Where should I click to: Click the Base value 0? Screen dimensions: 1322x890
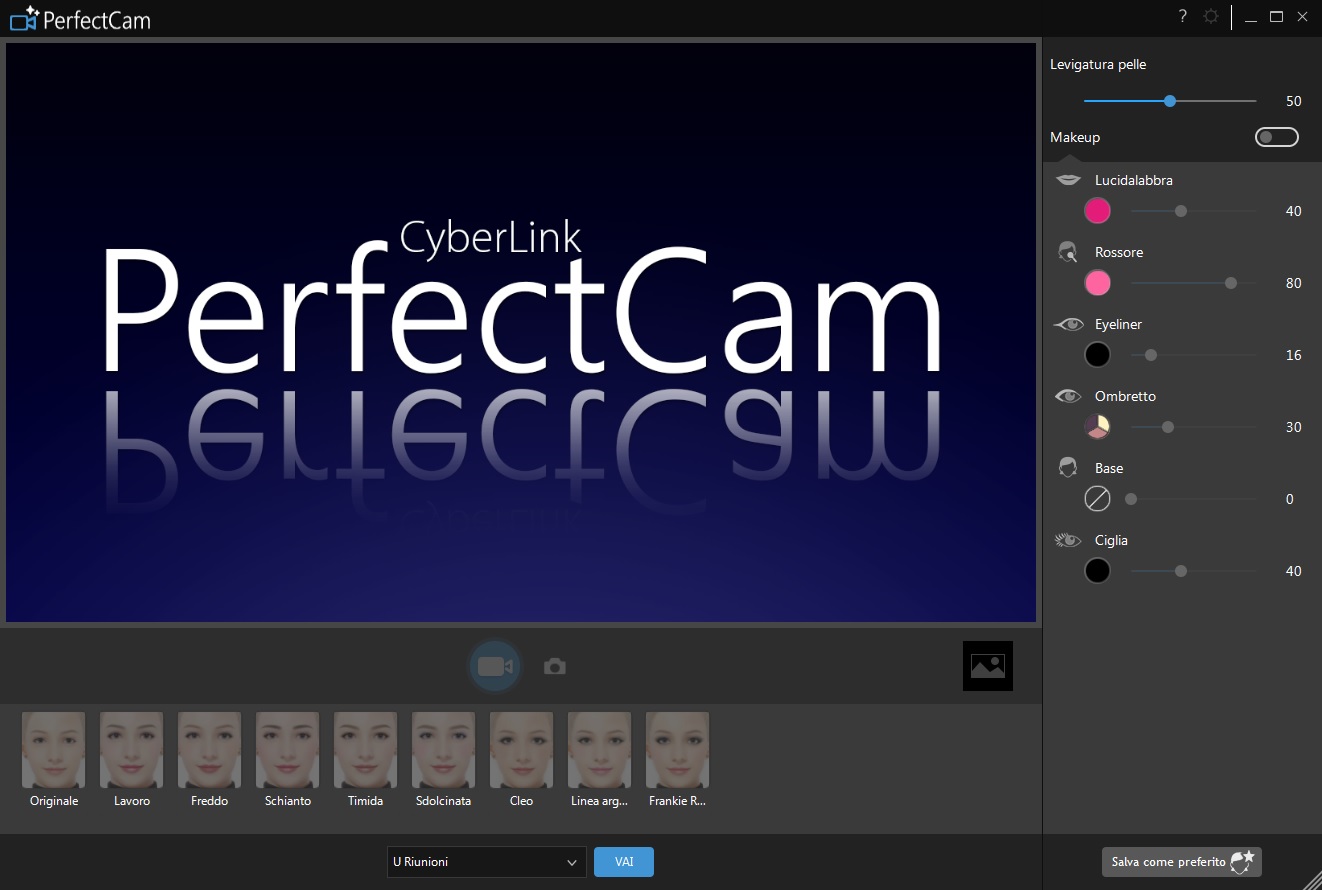click(x=1290, y=499)
